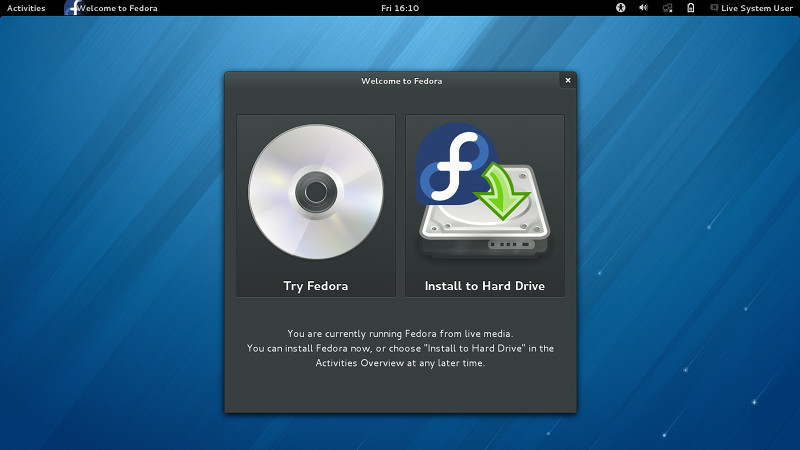Click the line mentioning "Install to Hard Drive" in quotes
The width and height of the screenshot is (800, 450).
pos(400,348)
